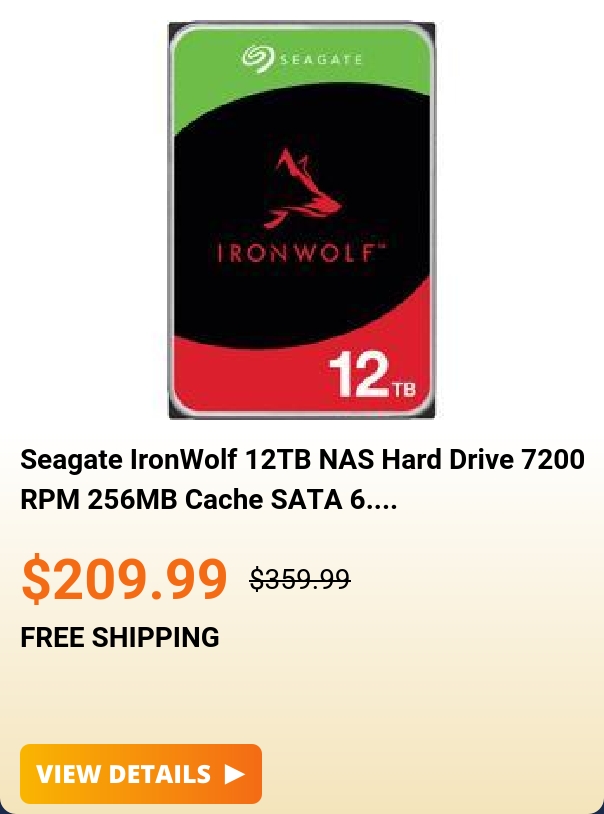Click the Seagate IronWolf hard drive image
Viewport: 604px width, 814px height.
[x=302, y=220]
